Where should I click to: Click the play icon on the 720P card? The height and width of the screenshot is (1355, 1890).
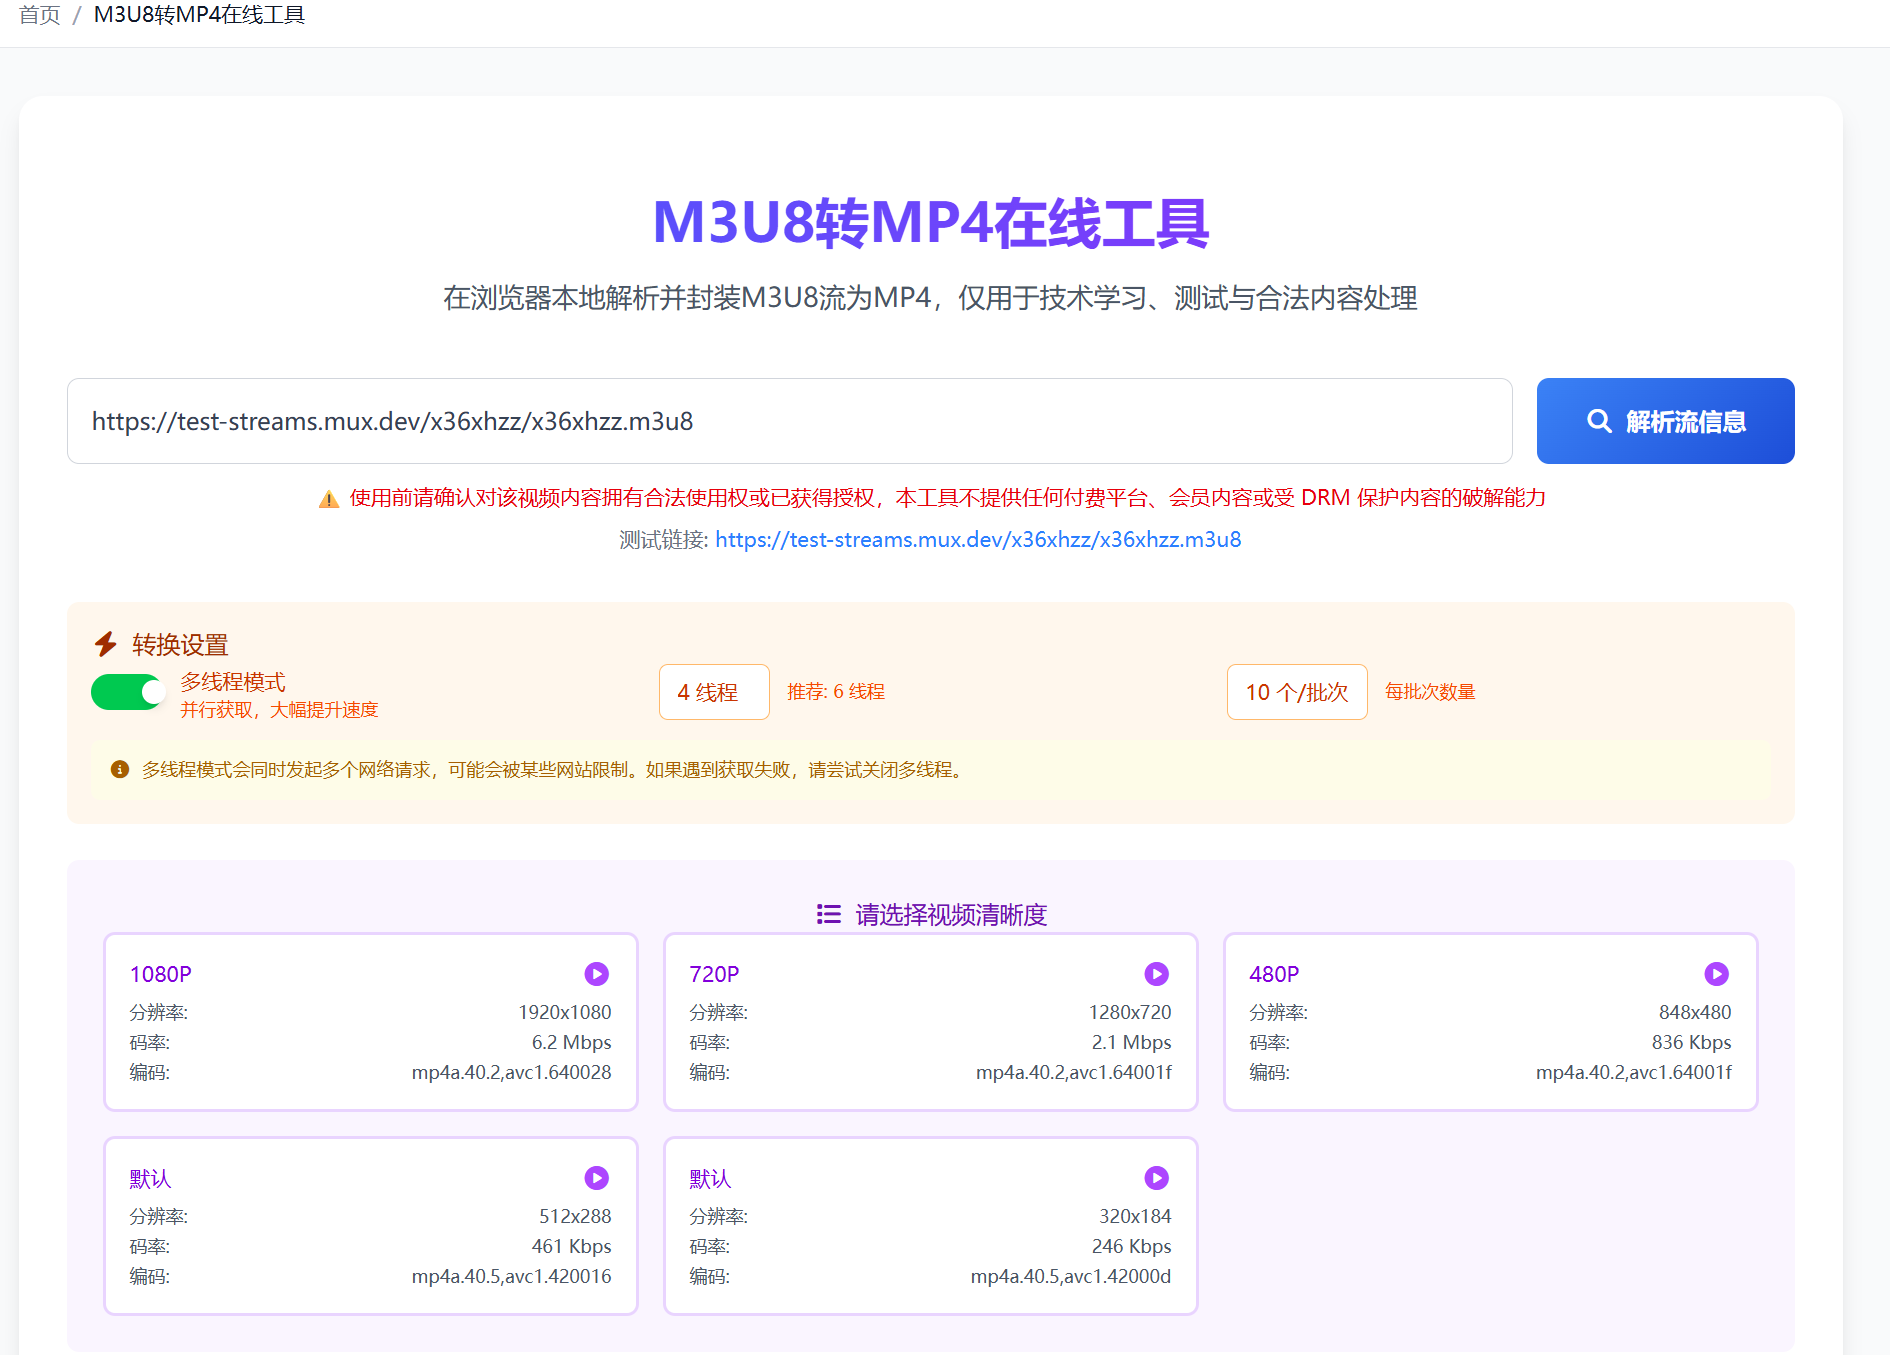(x=1157, y=973)
